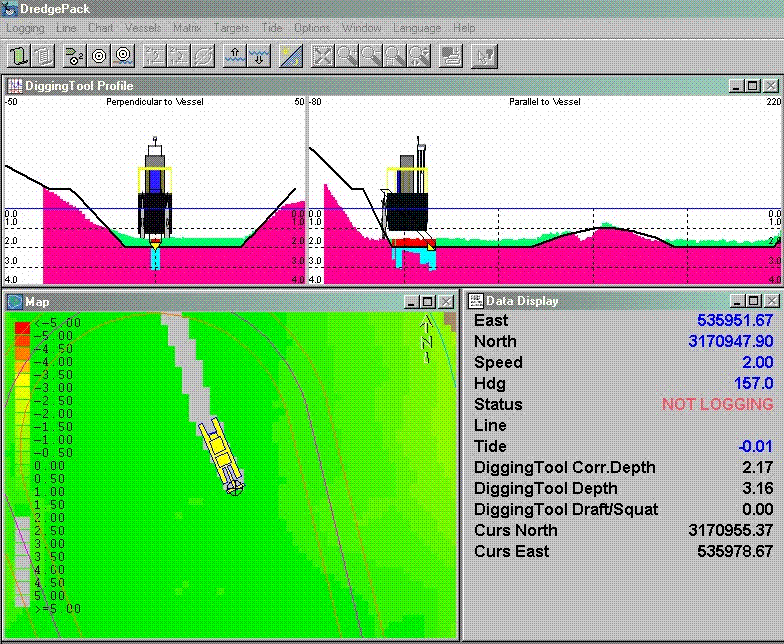Click the cursor pointer toolbar icon
784x644 pixels.
tap(484, 56)
